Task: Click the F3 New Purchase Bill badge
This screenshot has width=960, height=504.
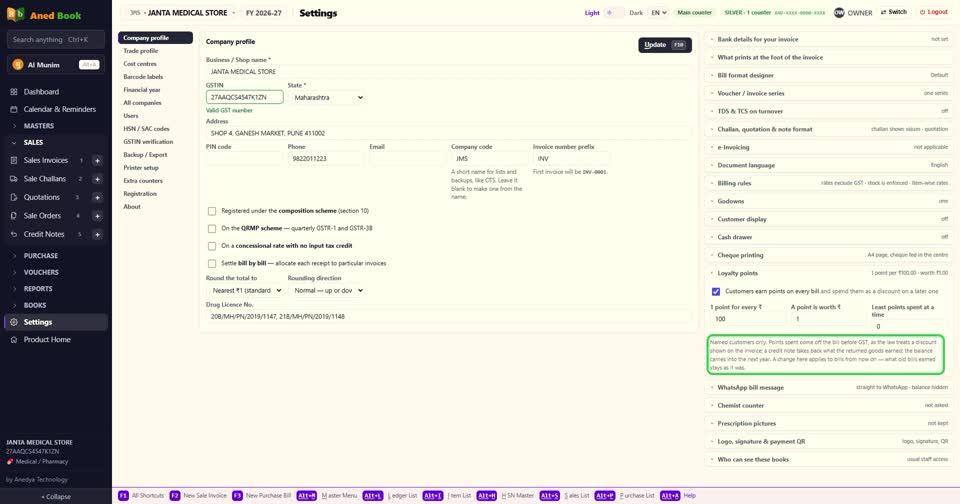Action: pyautogui.click(x=237, y=495)
